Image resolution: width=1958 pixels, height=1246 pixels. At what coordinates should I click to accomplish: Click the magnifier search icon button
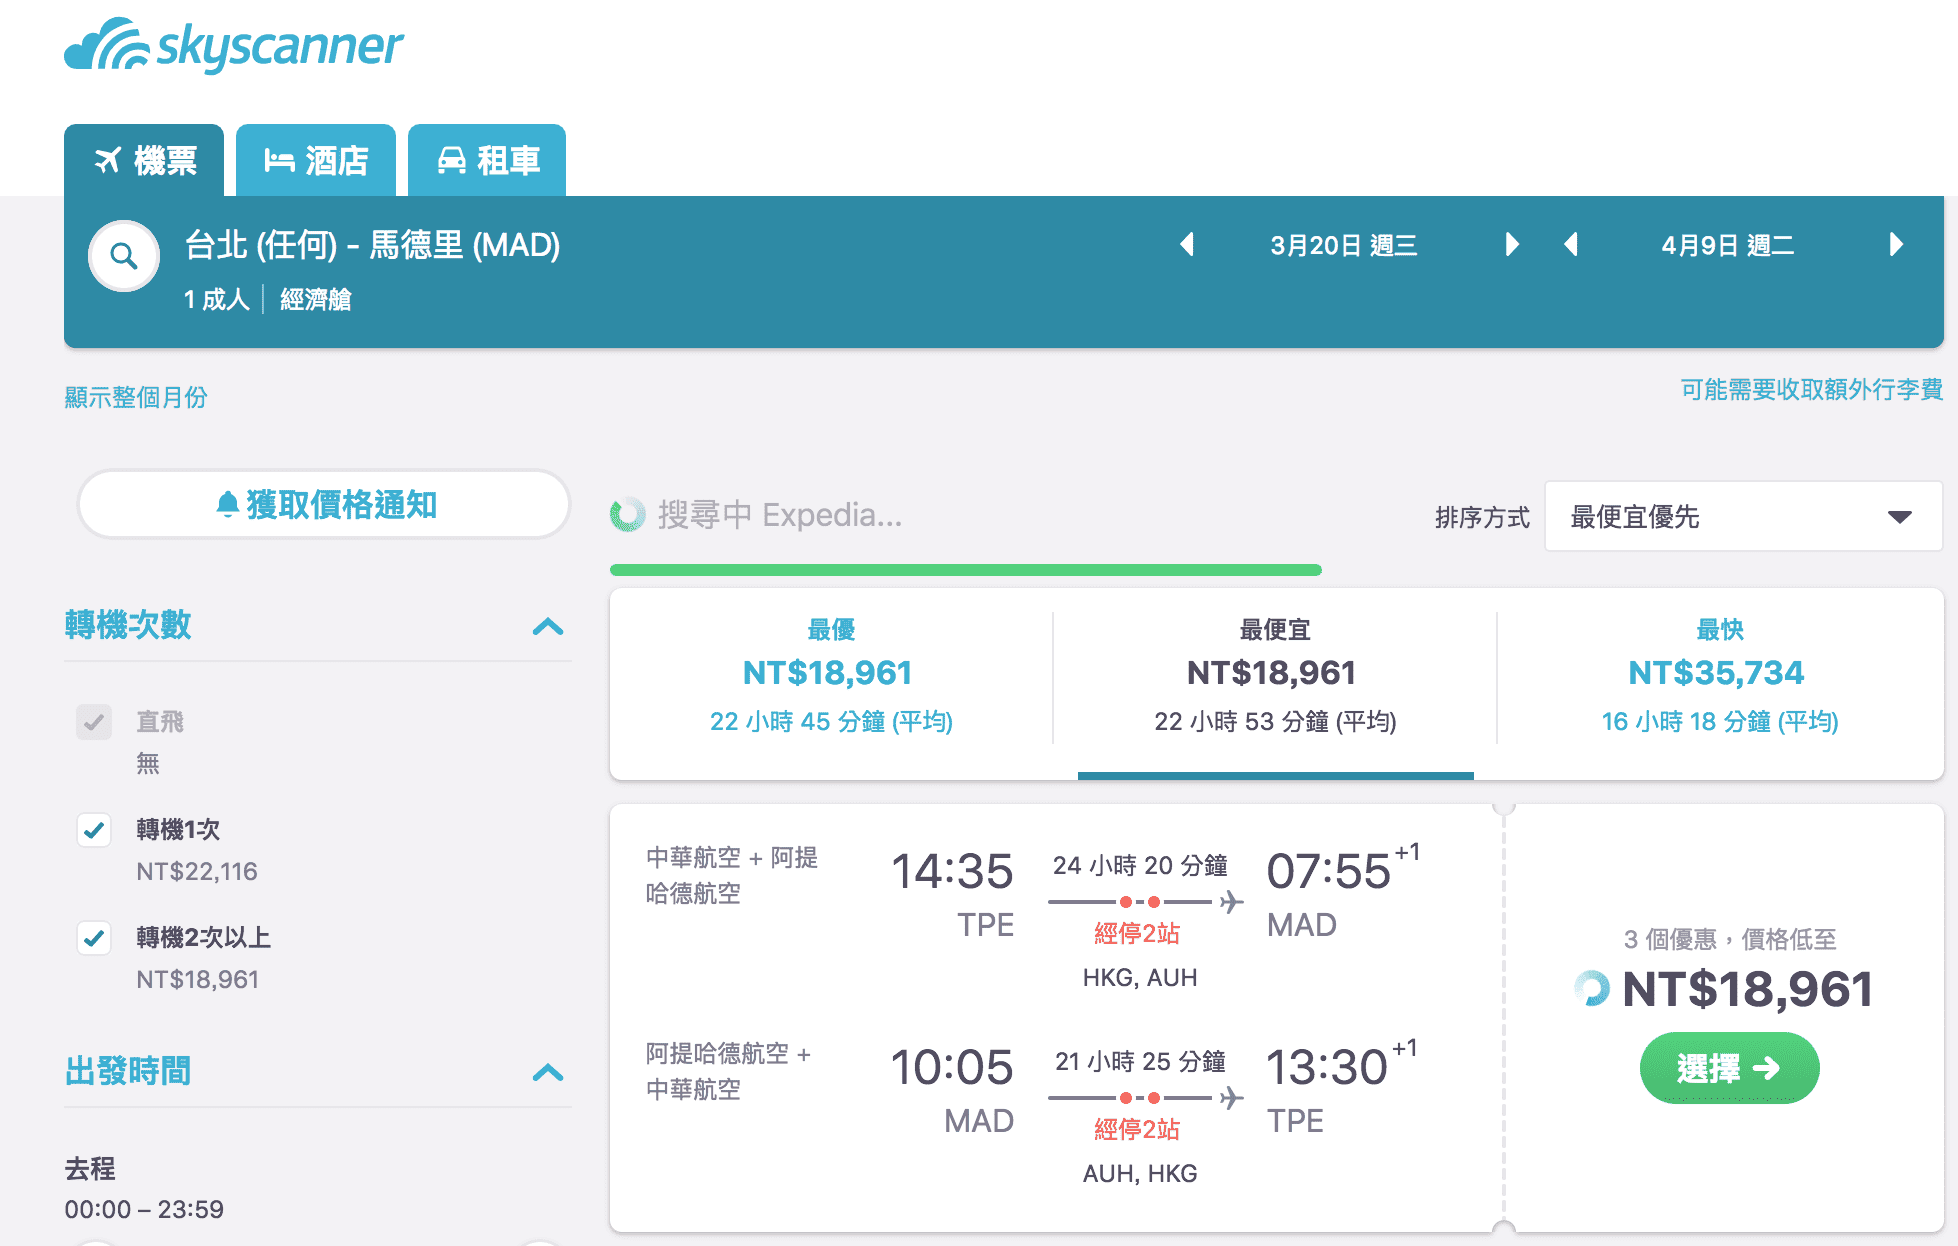click(x=124, y=256)
